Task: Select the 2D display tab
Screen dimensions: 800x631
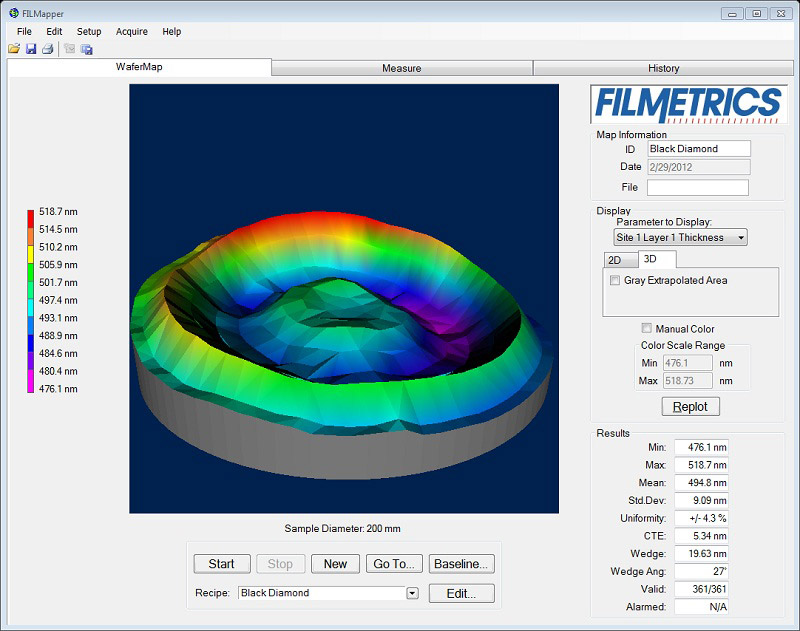Action: [616, 260]
